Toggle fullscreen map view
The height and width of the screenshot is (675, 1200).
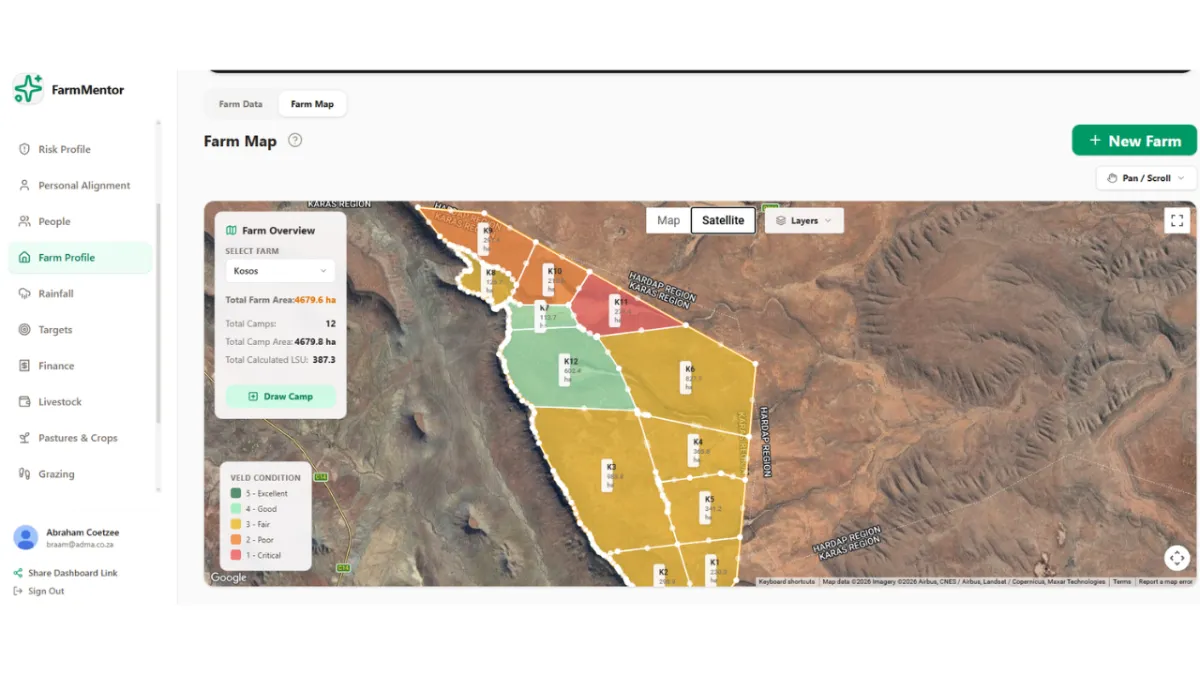1177,221
